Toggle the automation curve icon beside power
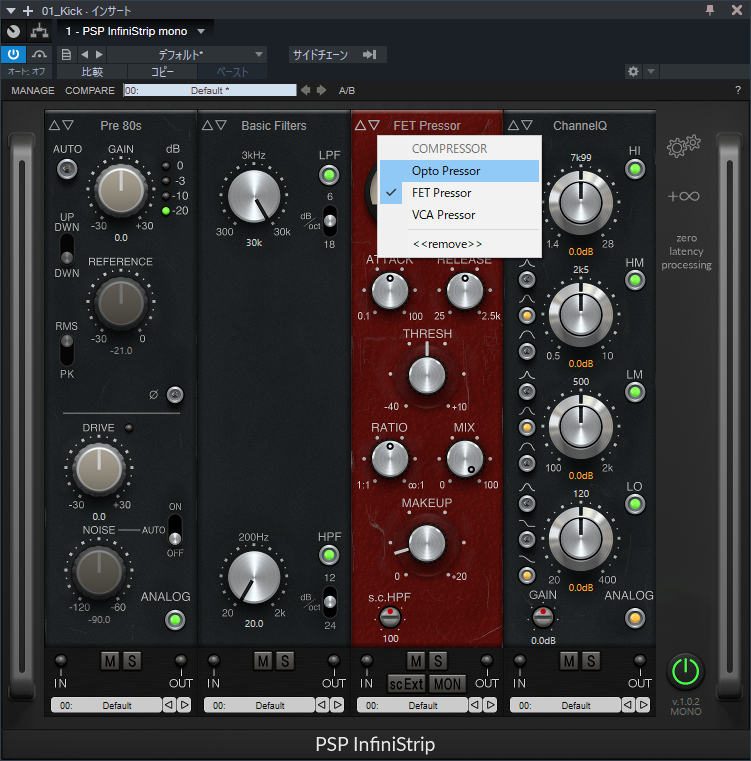The image size is (751, 761). 39,54
